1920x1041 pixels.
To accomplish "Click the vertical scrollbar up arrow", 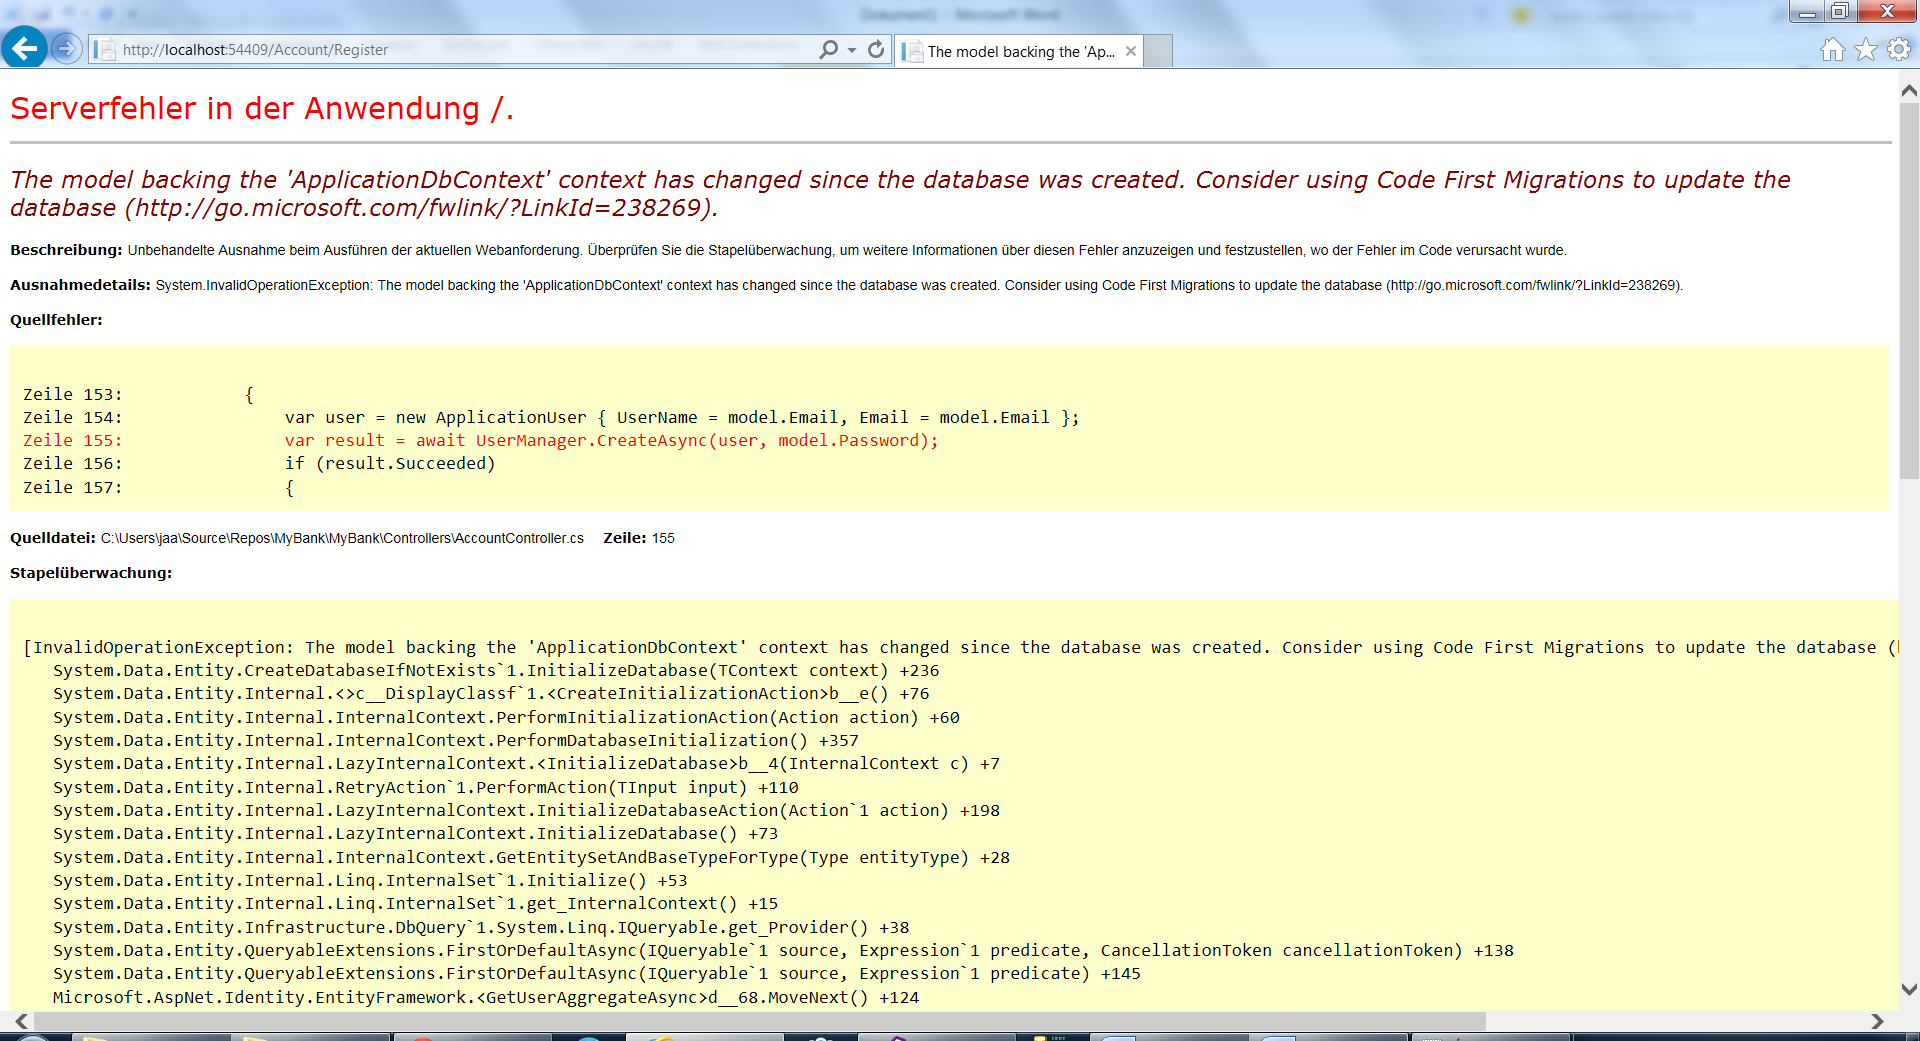I will [1909, 90].
